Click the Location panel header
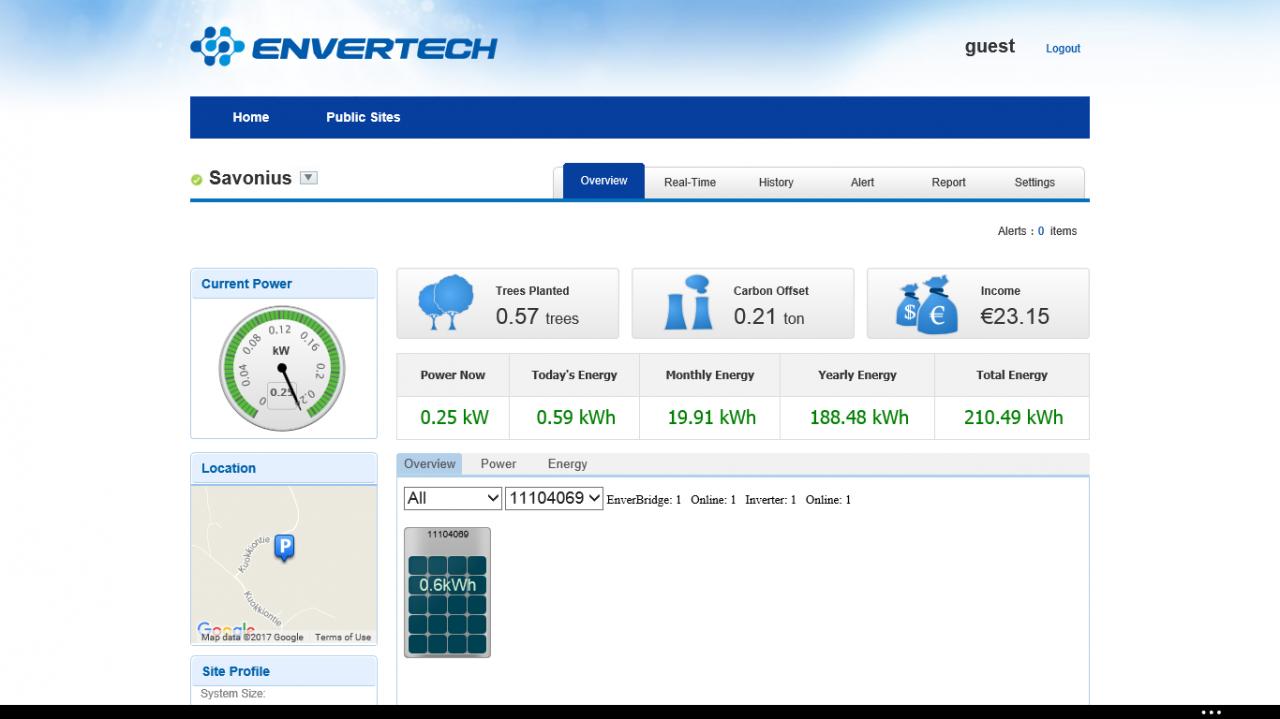Screen dimensions: 1280x719 (284, 468)
